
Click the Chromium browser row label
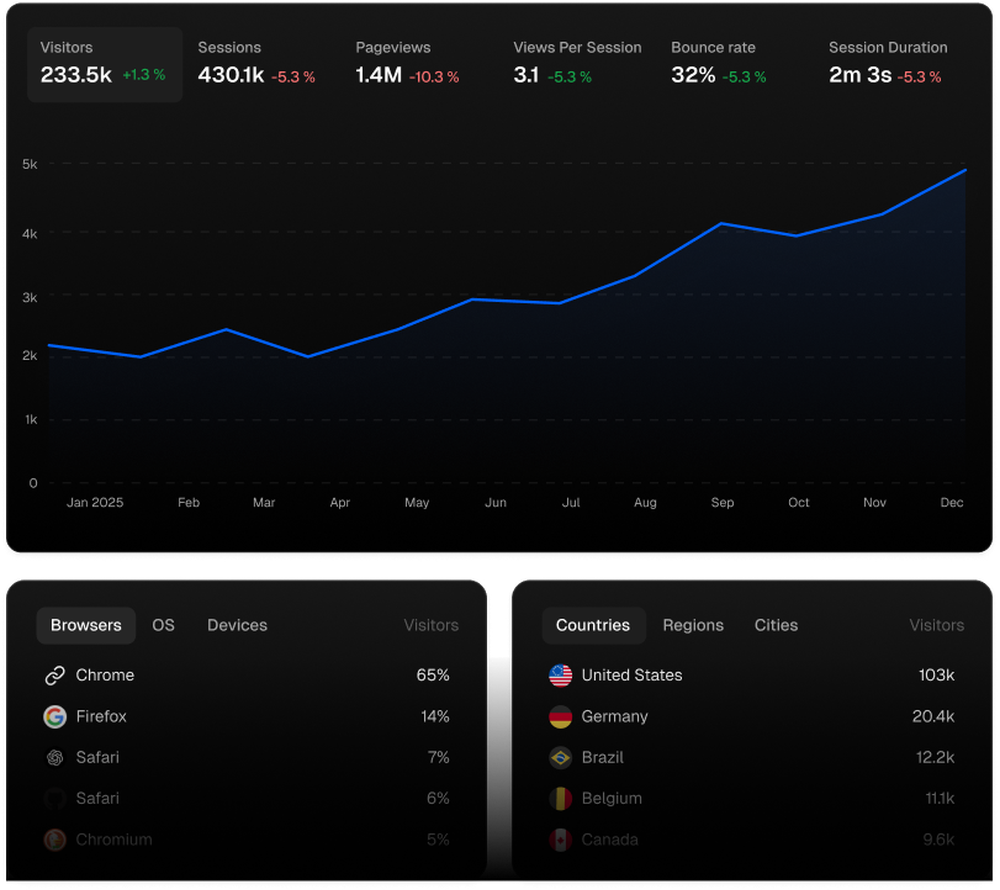coord(114,840)
